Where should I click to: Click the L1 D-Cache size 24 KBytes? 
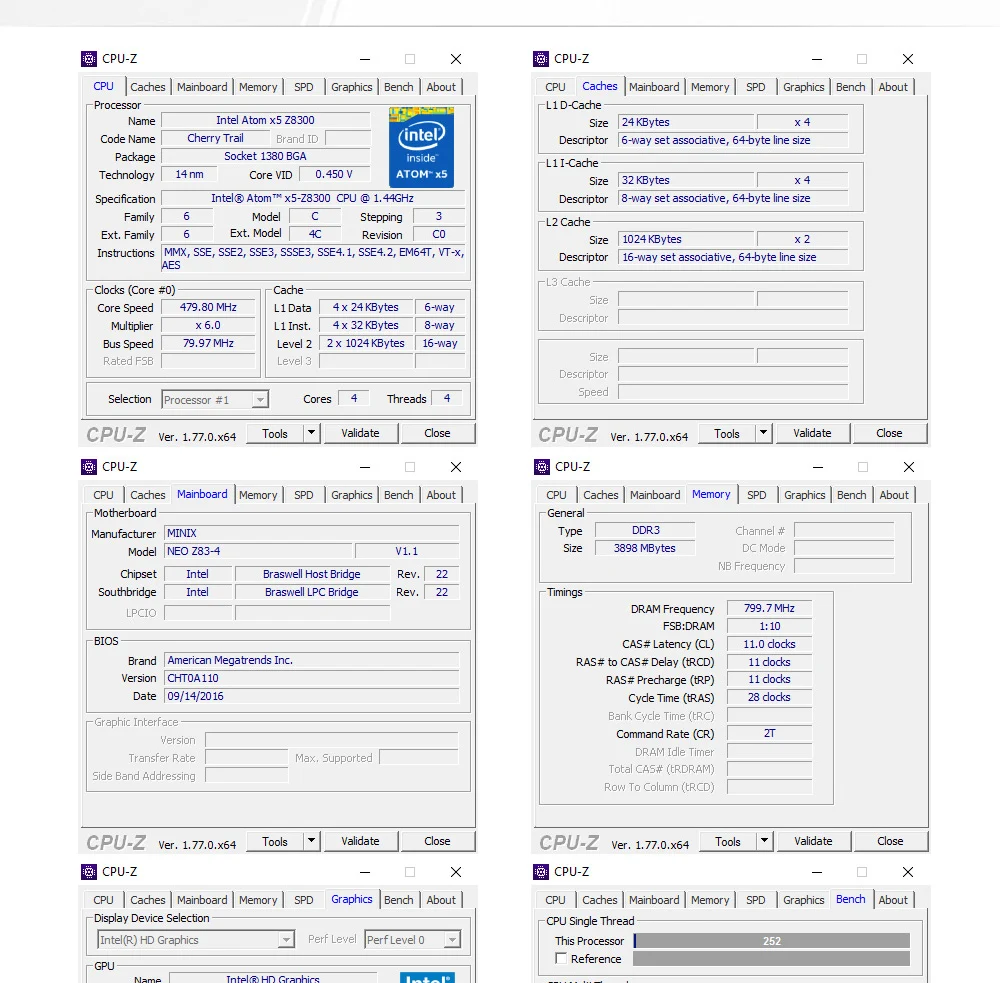686,122
